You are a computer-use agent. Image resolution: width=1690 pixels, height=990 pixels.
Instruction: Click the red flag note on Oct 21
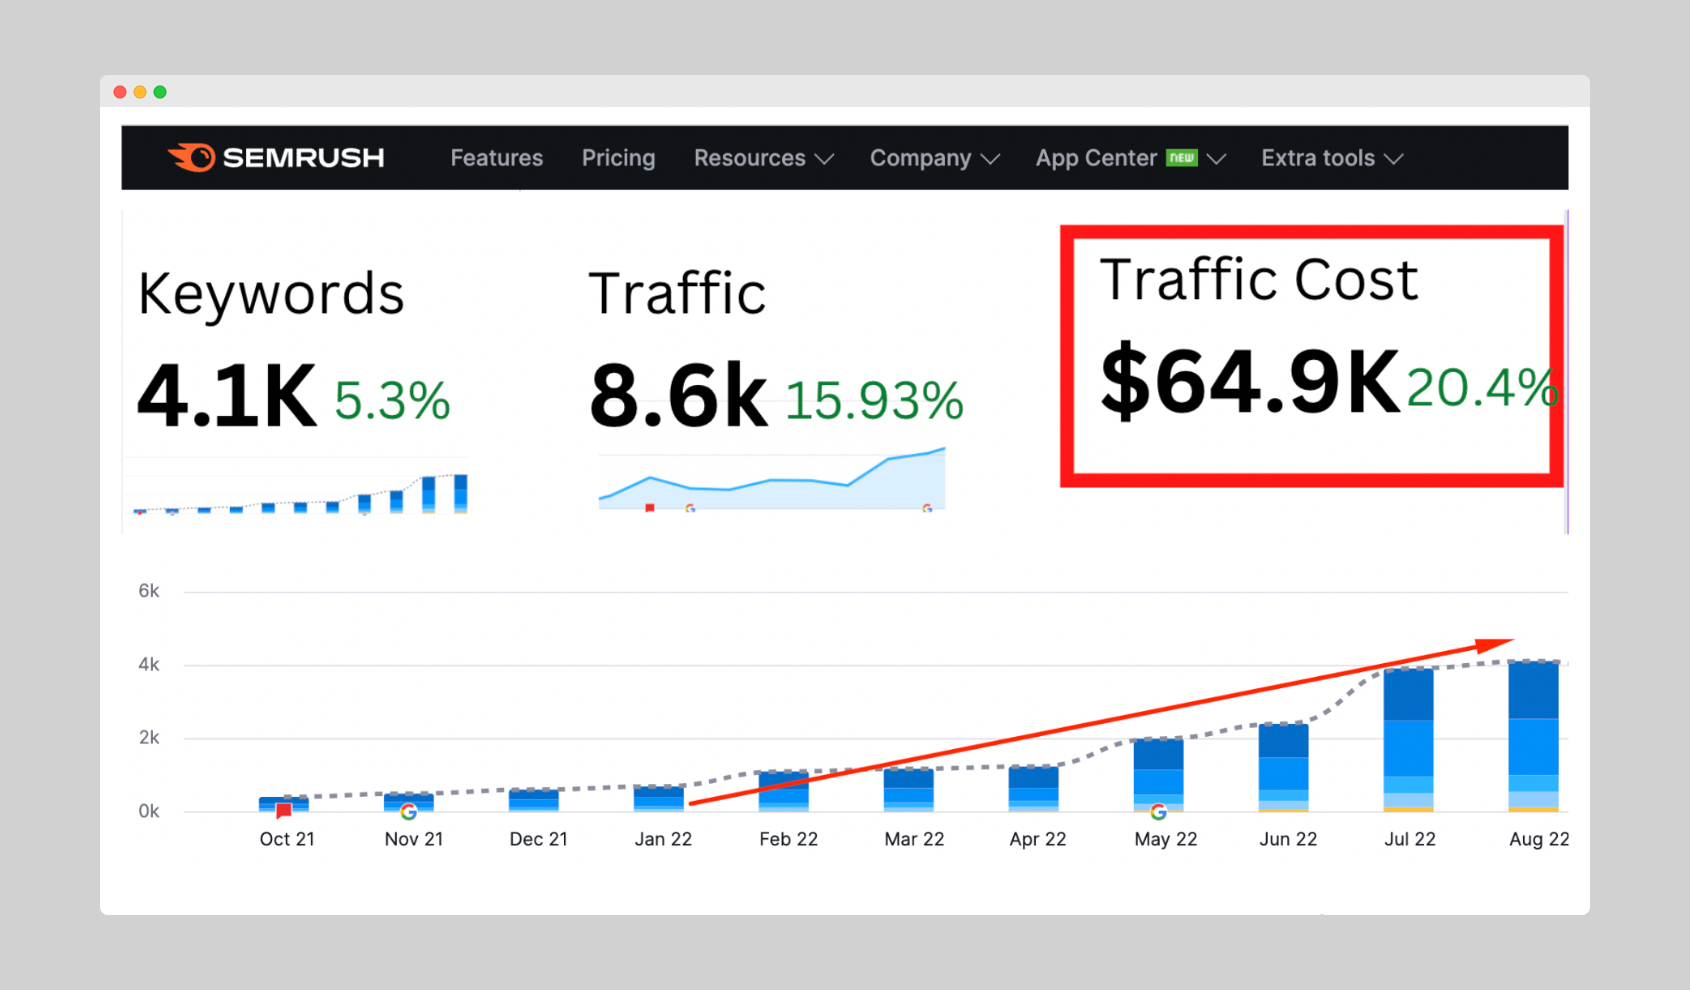(284, 811)
